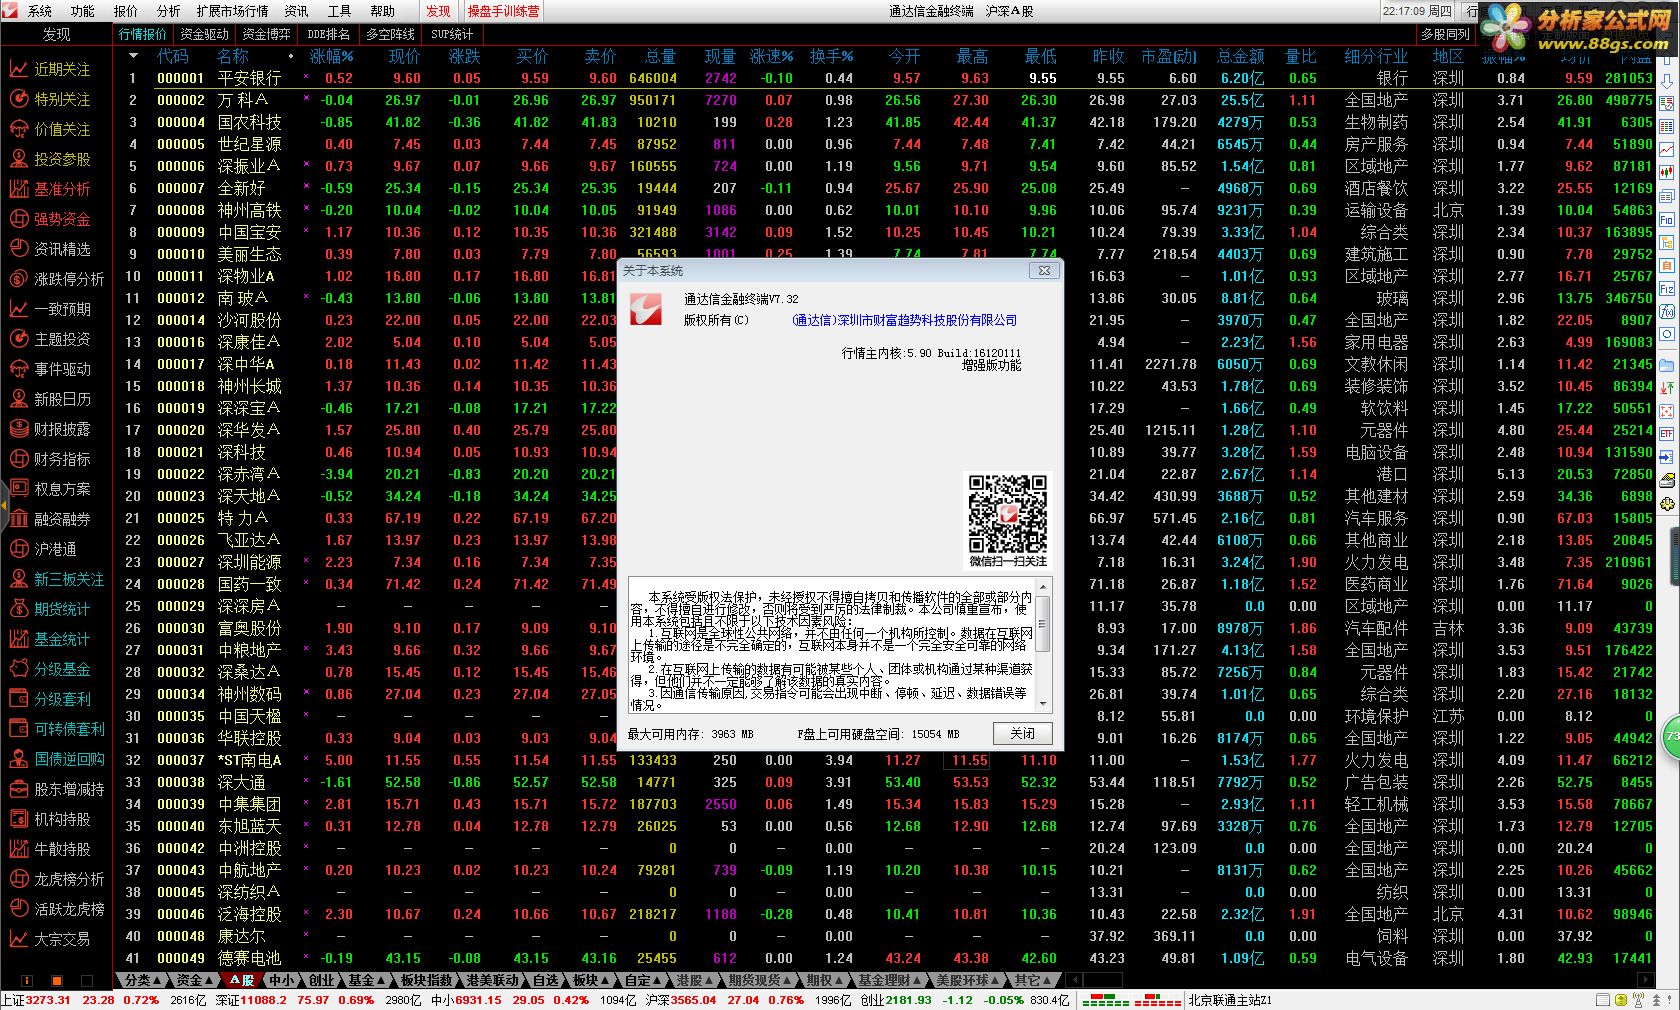Switch to the 资金驱动 tab
1680x1010 pixels.
(x=204, y=34)
